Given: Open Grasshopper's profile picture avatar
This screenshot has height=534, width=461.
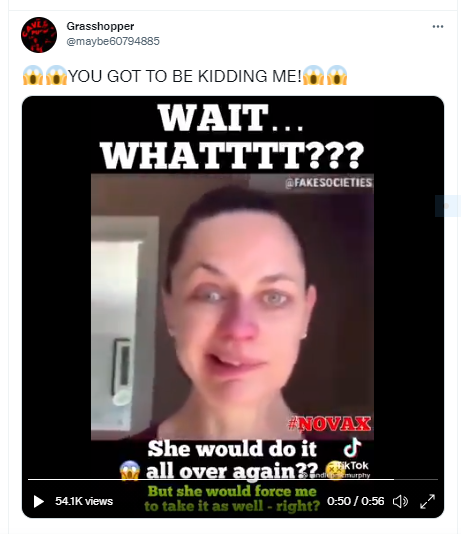Looking at the screenshot, I should [x=39, y=35].
